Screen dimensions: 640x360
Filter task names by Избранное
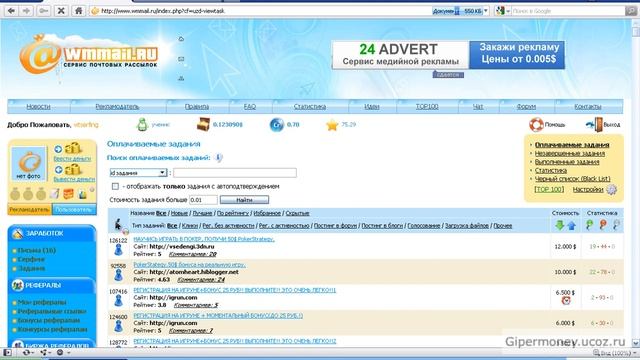point(267,213)
